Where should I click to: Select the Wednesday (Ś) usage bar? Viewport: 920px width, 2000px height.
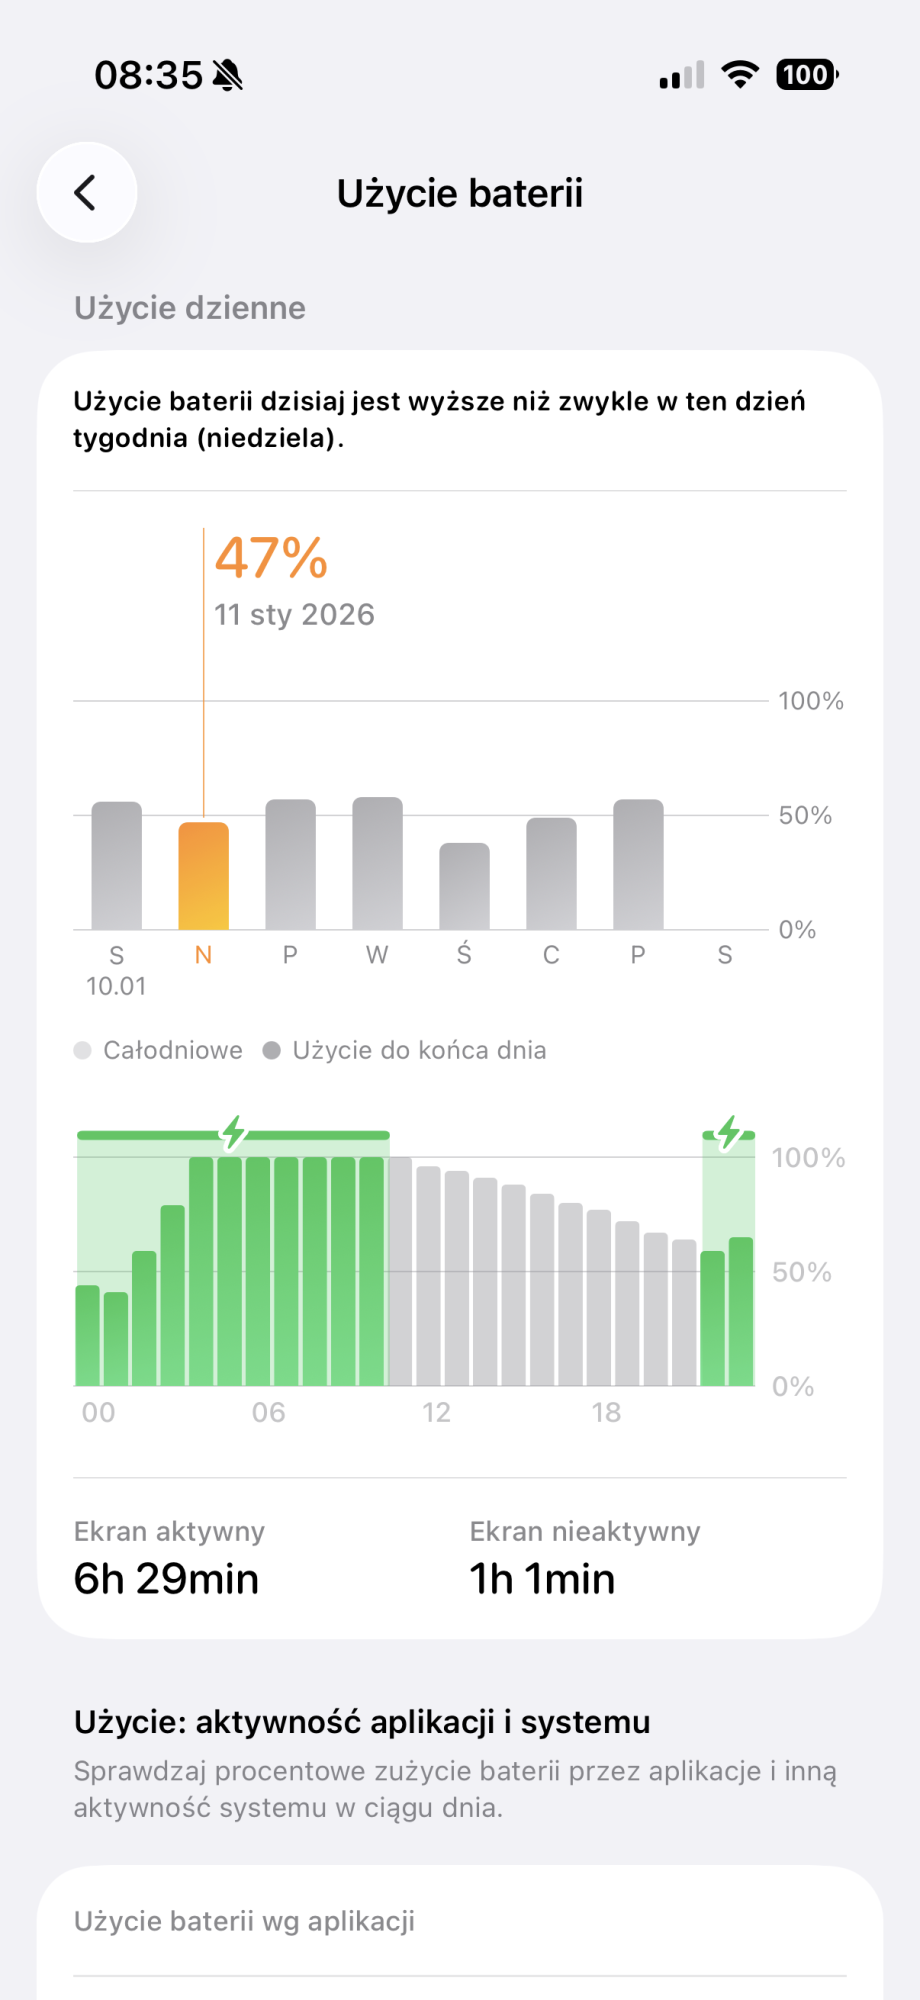click(464, 887)
